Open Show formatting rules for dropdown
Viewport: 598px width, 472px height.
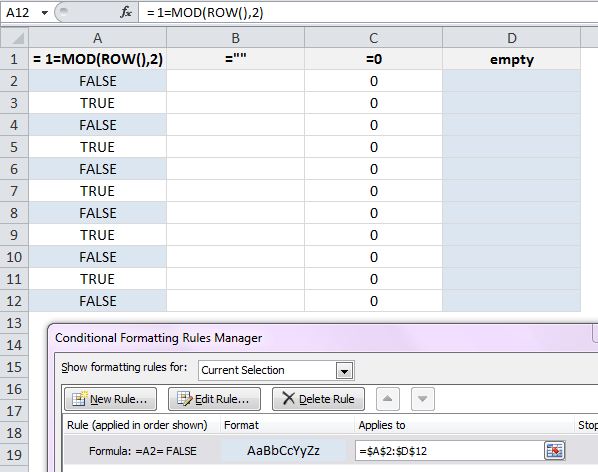pyautogui.click(x=276, y=370)
